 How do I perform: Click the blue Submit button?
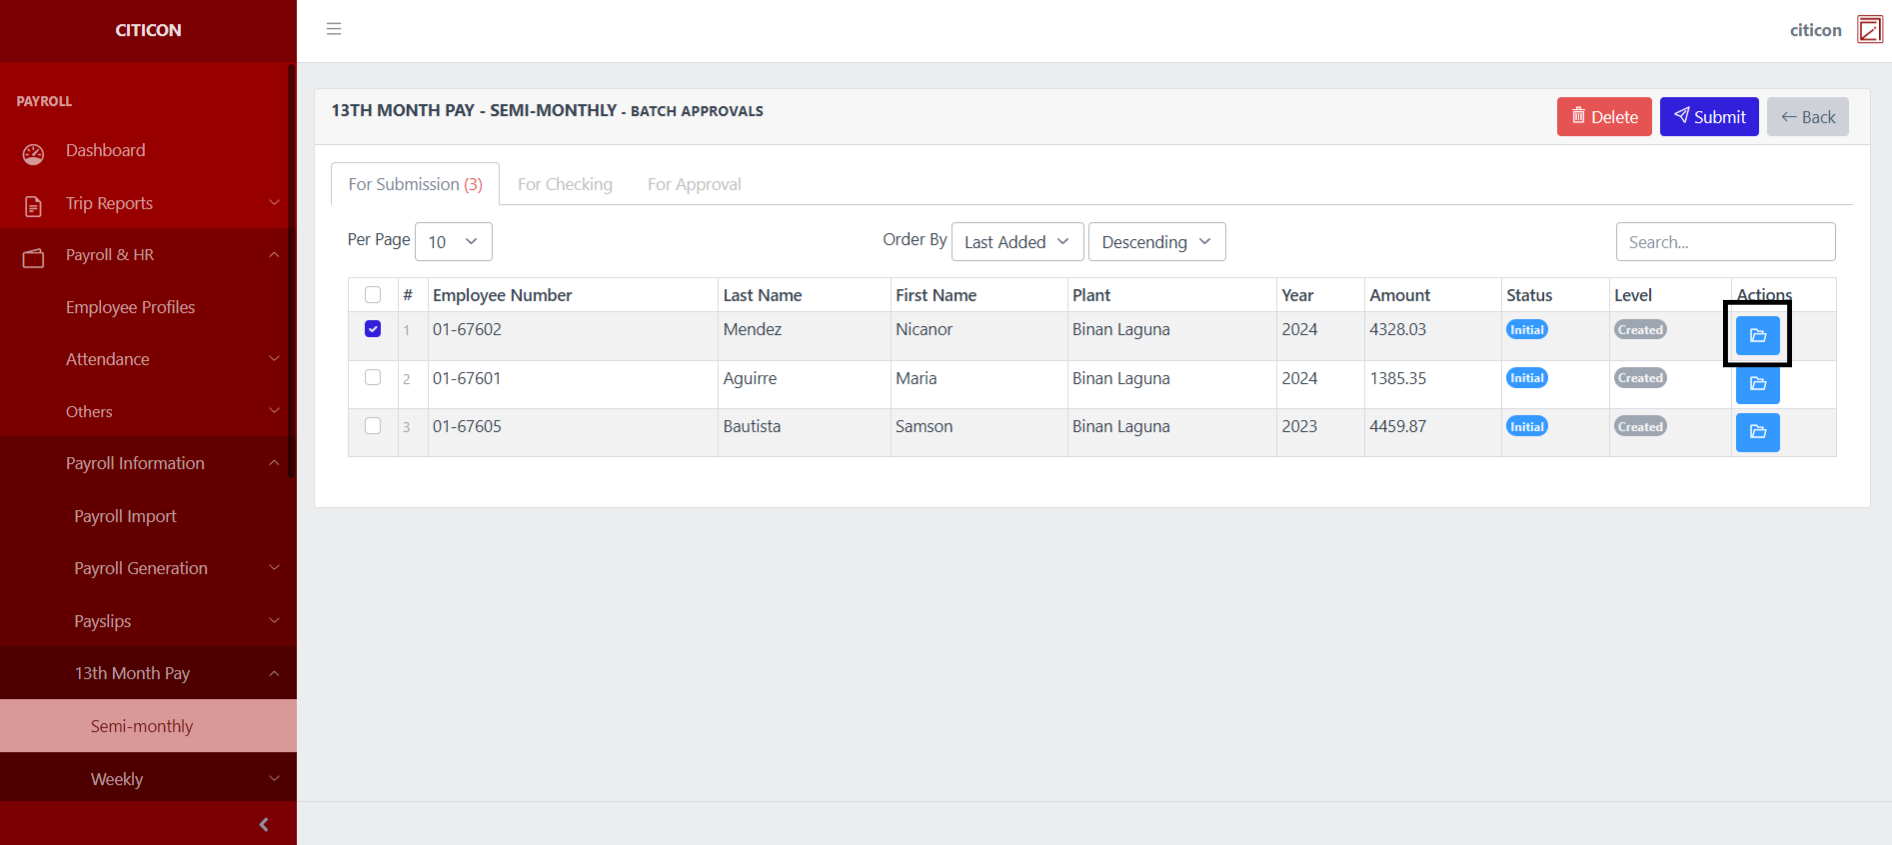(1709, 117)
